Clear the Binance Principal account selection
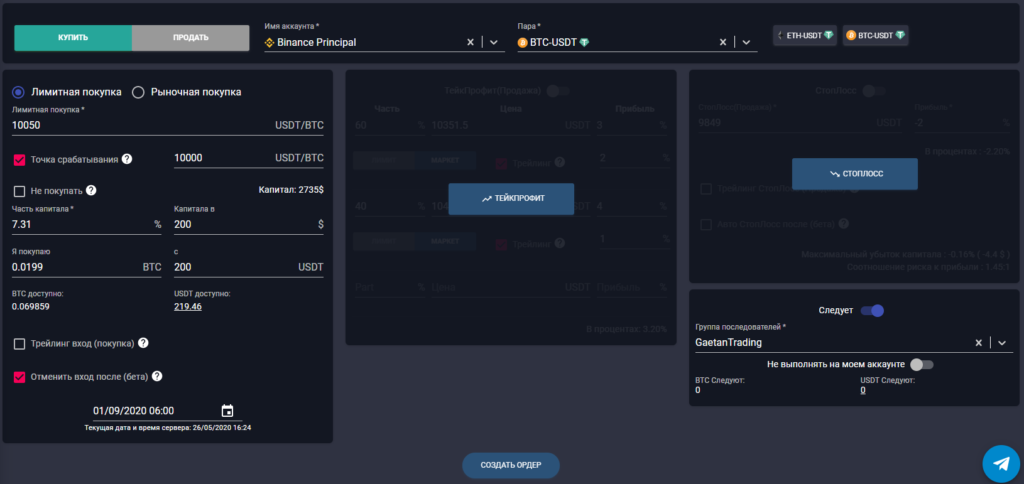The image size is (1024, 484). 471,42
